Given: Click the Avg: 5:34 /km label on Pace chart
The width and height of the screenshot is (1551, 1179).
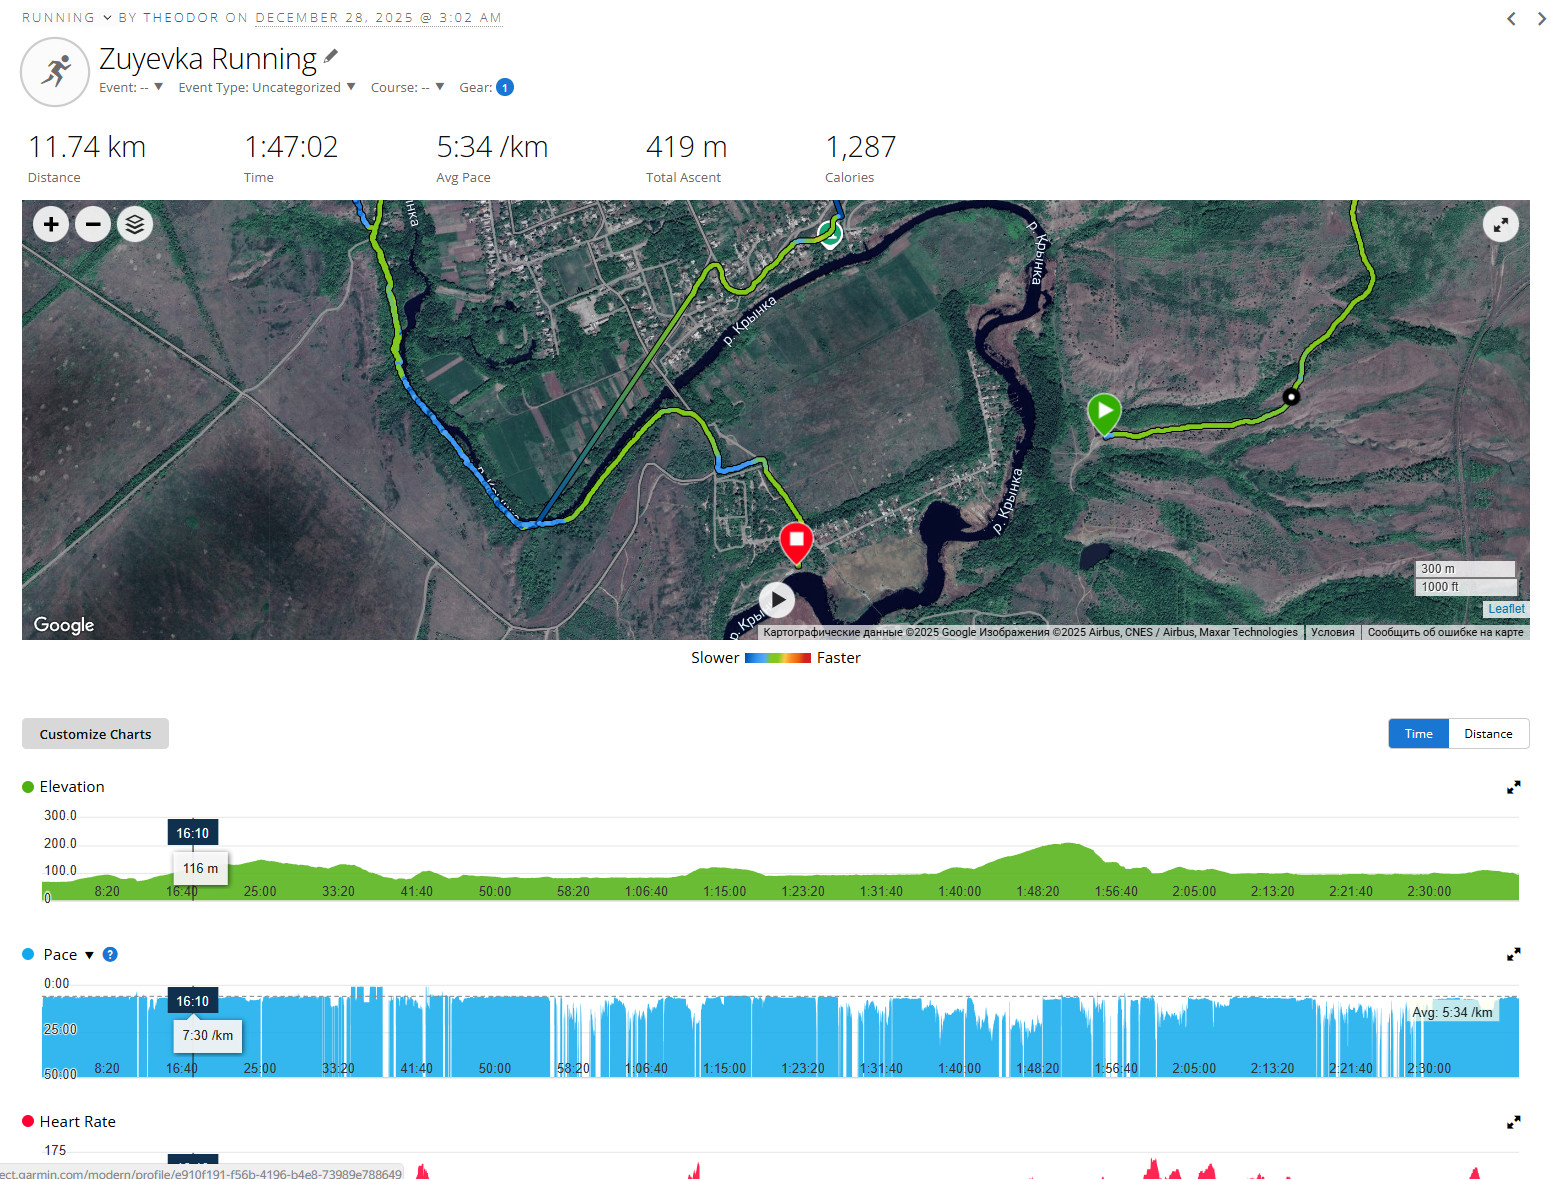Looking at the screenshot, I should tap(1452, 1012).
